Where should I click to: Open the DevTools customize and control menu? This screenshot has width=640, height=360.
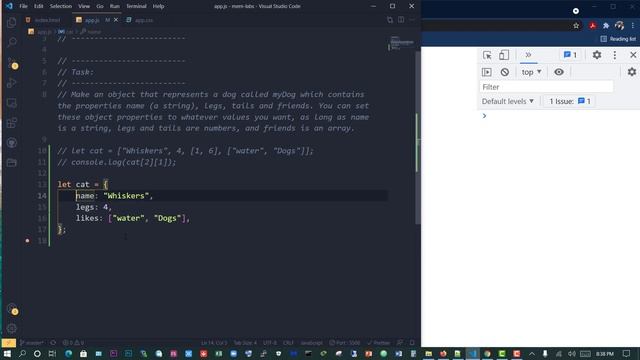pos(615,55)
